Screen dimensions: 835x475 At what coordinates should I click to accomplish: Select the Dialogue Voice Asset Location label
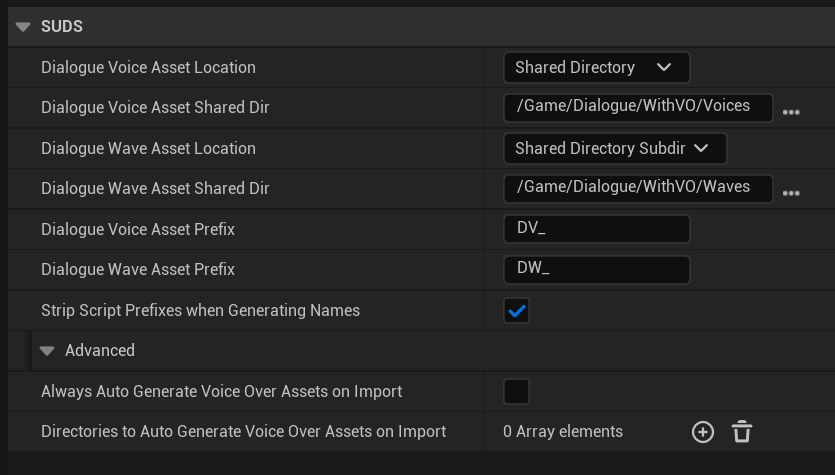148,68
